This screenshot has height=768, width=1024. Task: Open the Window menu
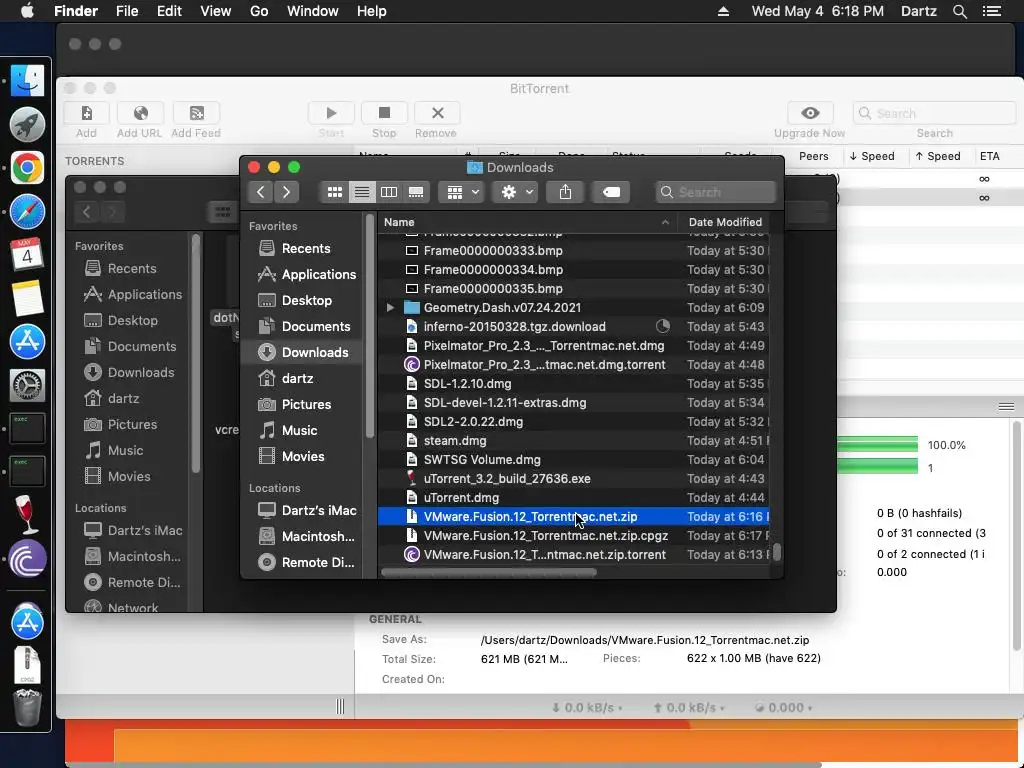tap(313, 11)
